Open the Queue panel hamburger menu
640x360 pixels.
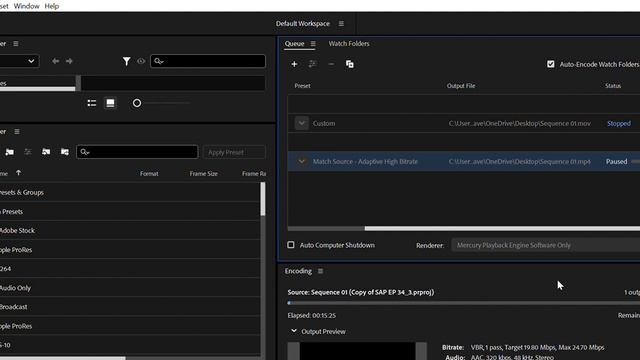point(313,44)
